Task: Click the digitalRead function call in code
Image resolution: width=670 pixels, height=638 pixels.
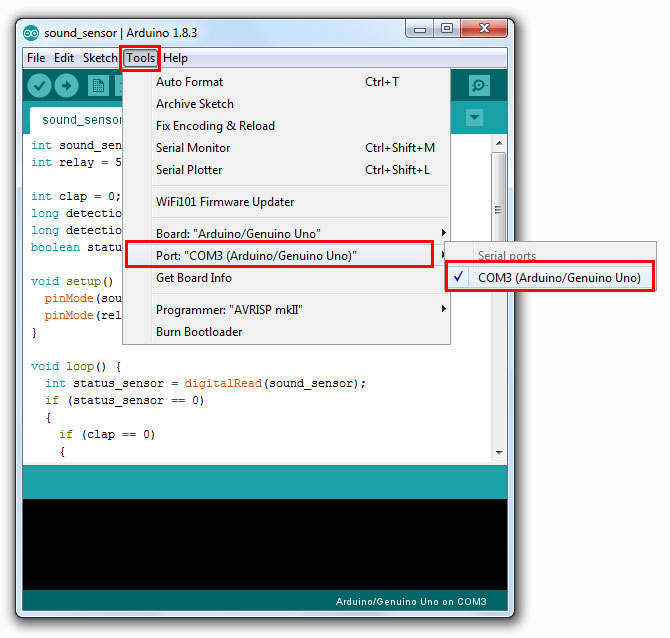Action: [x=223, y=383]
